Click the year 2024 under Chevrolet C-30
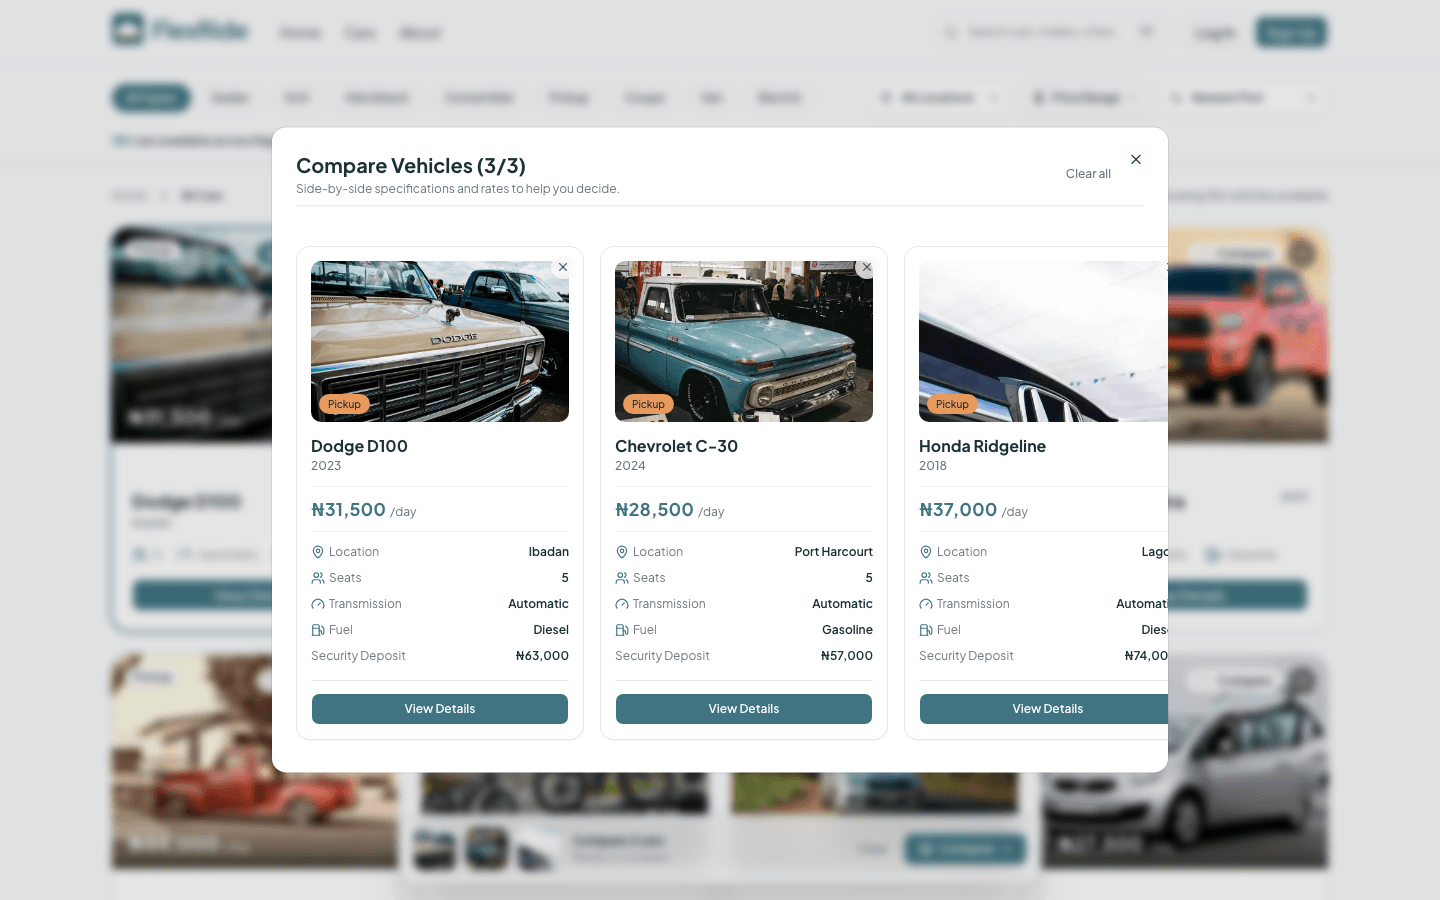This screenshot has height=900, width=1440. tap(630, 466)
